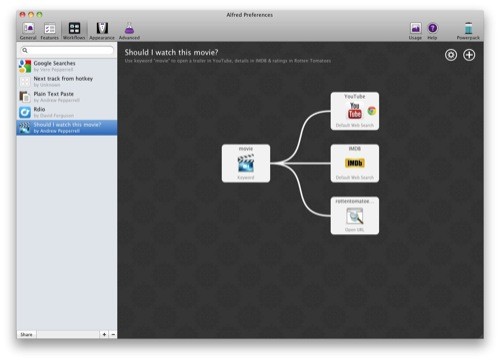Switch to the Workflows tab
Viewport: 500px width, 361px height.
coord(74,31)
